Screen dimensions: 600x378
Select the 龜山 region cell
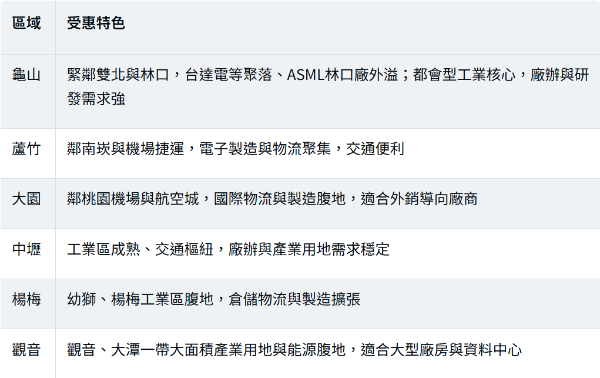(x=26, y=75)
